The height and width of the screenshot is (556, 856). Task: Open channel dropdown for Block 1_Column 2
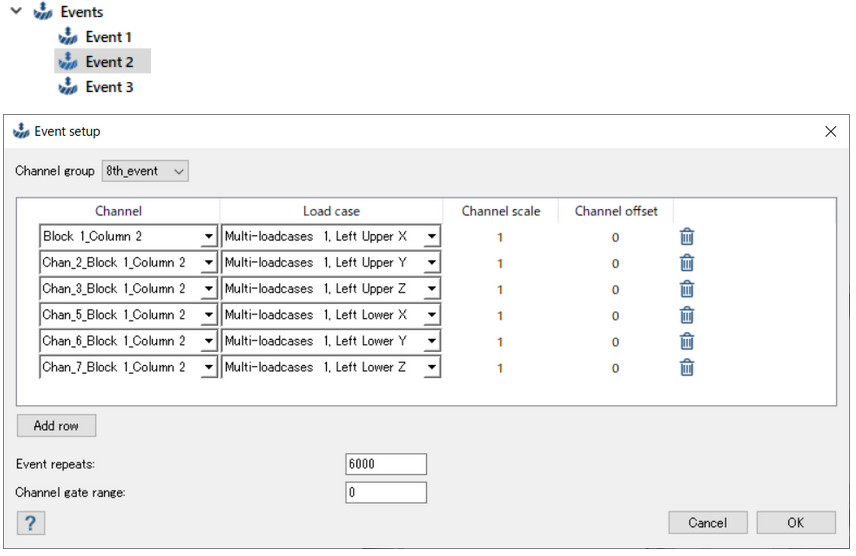coord(208,237)
